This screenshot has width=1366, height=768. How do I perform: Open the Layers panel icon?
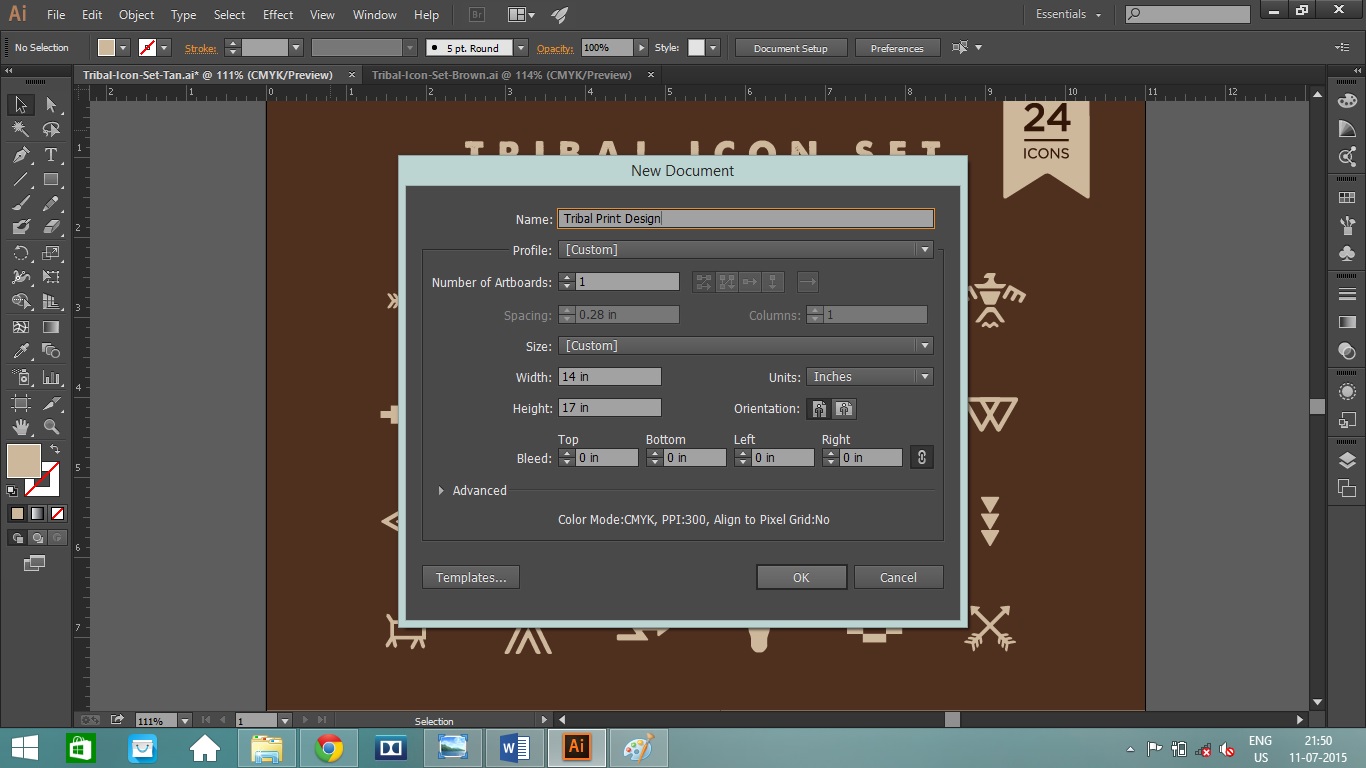1347,460
